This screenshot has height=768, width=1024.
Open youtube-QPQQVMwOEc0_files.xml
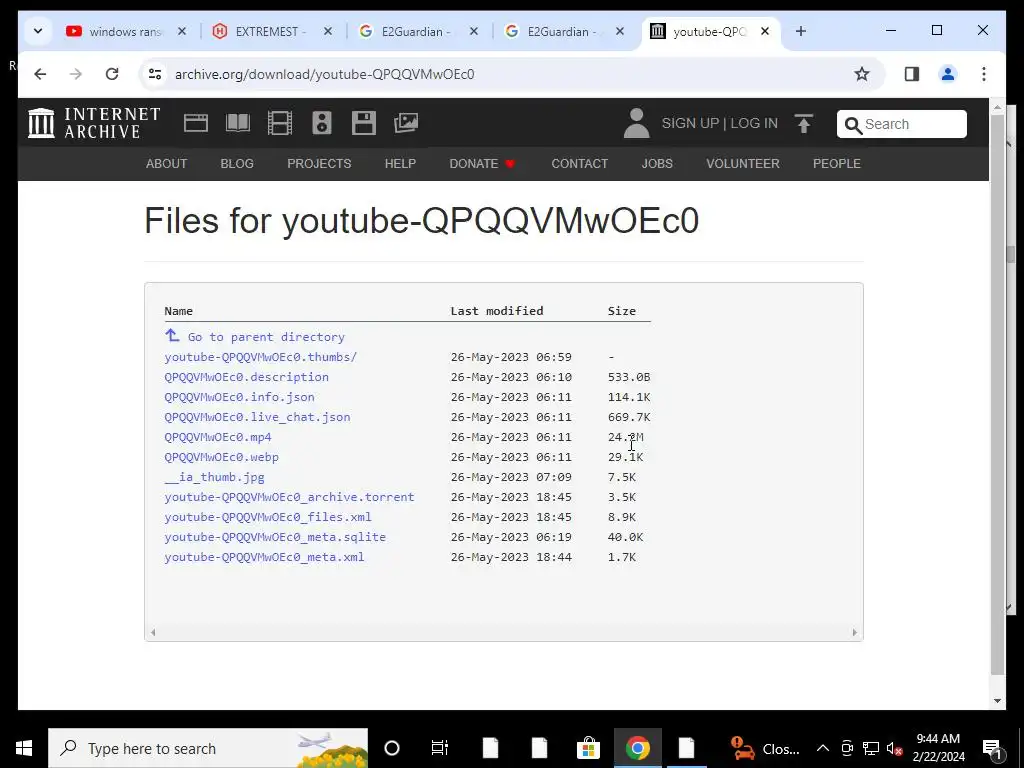(x=268, y=517)
